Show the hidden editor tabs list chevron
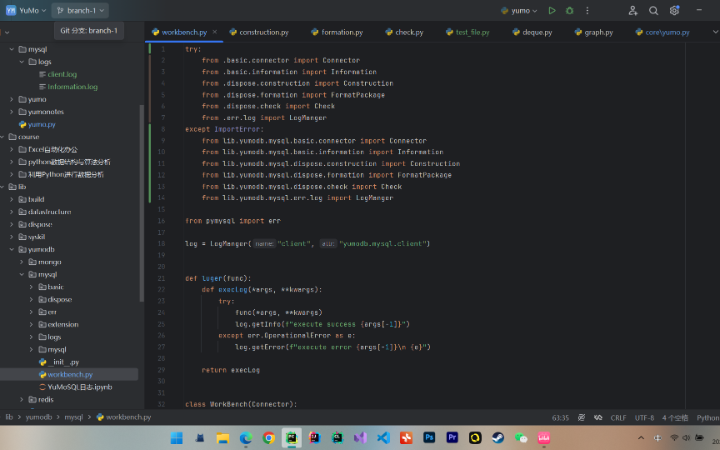720x450 pixels. point(715,32)
